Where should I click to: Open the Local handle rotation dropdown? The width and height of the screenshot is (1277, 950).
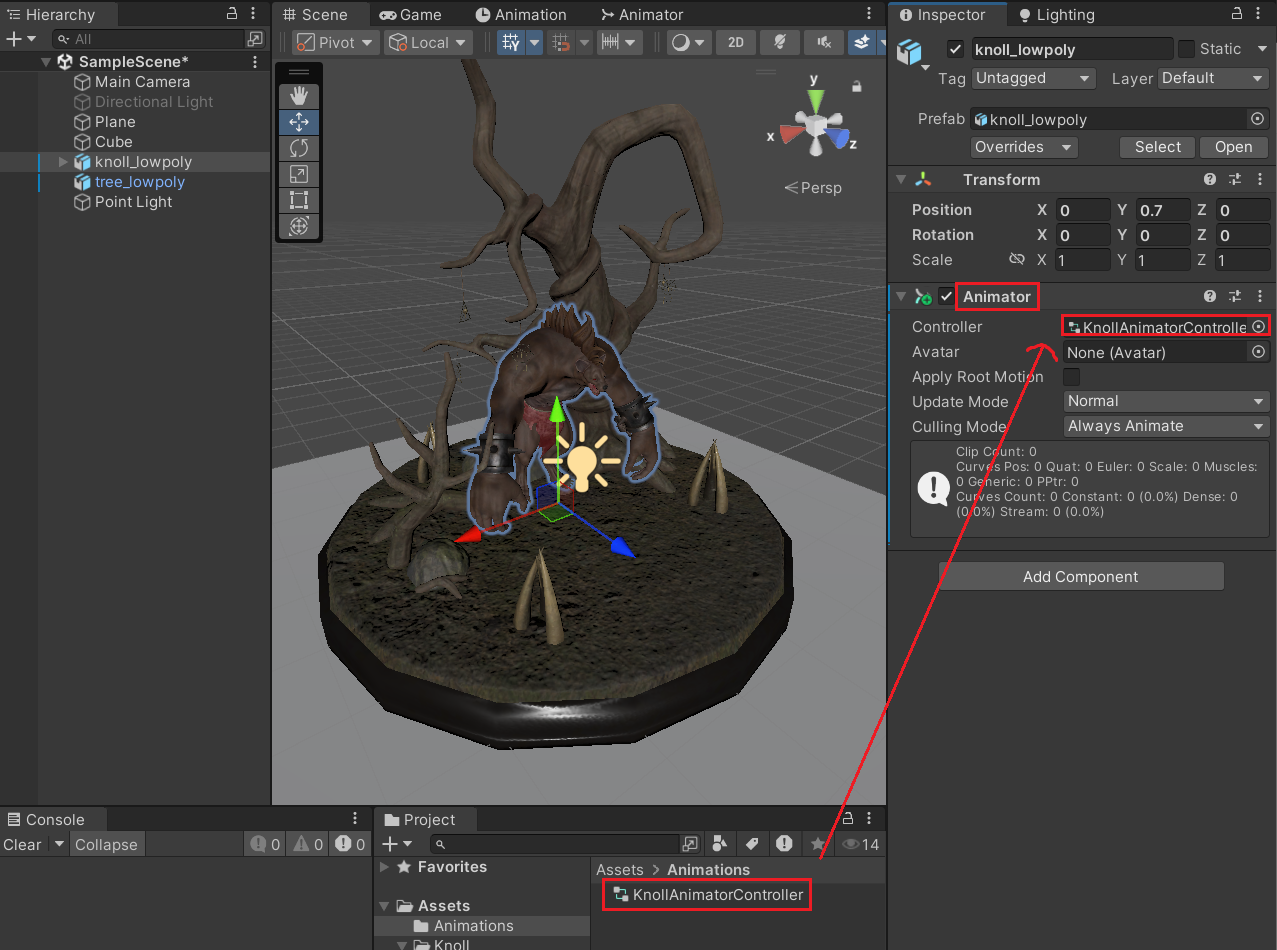click(x=428, y=43)
